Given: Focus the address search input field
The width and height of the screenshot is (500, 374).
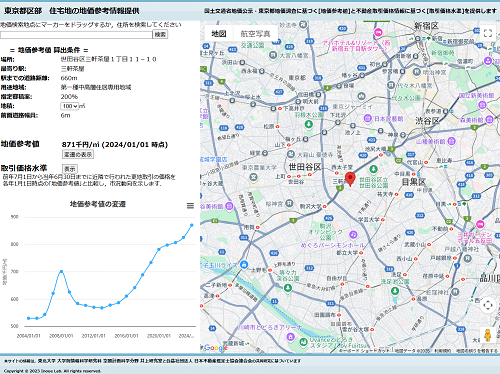Looking at the screenshot, I should pos(76,35).
